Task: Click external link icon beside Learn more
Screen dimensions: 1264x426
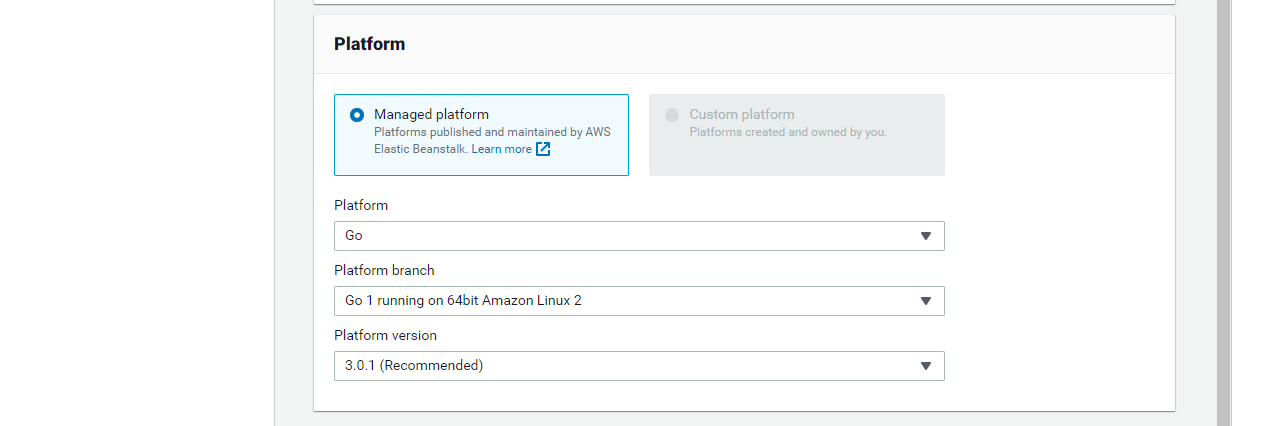Action: (x=543, y=149)
